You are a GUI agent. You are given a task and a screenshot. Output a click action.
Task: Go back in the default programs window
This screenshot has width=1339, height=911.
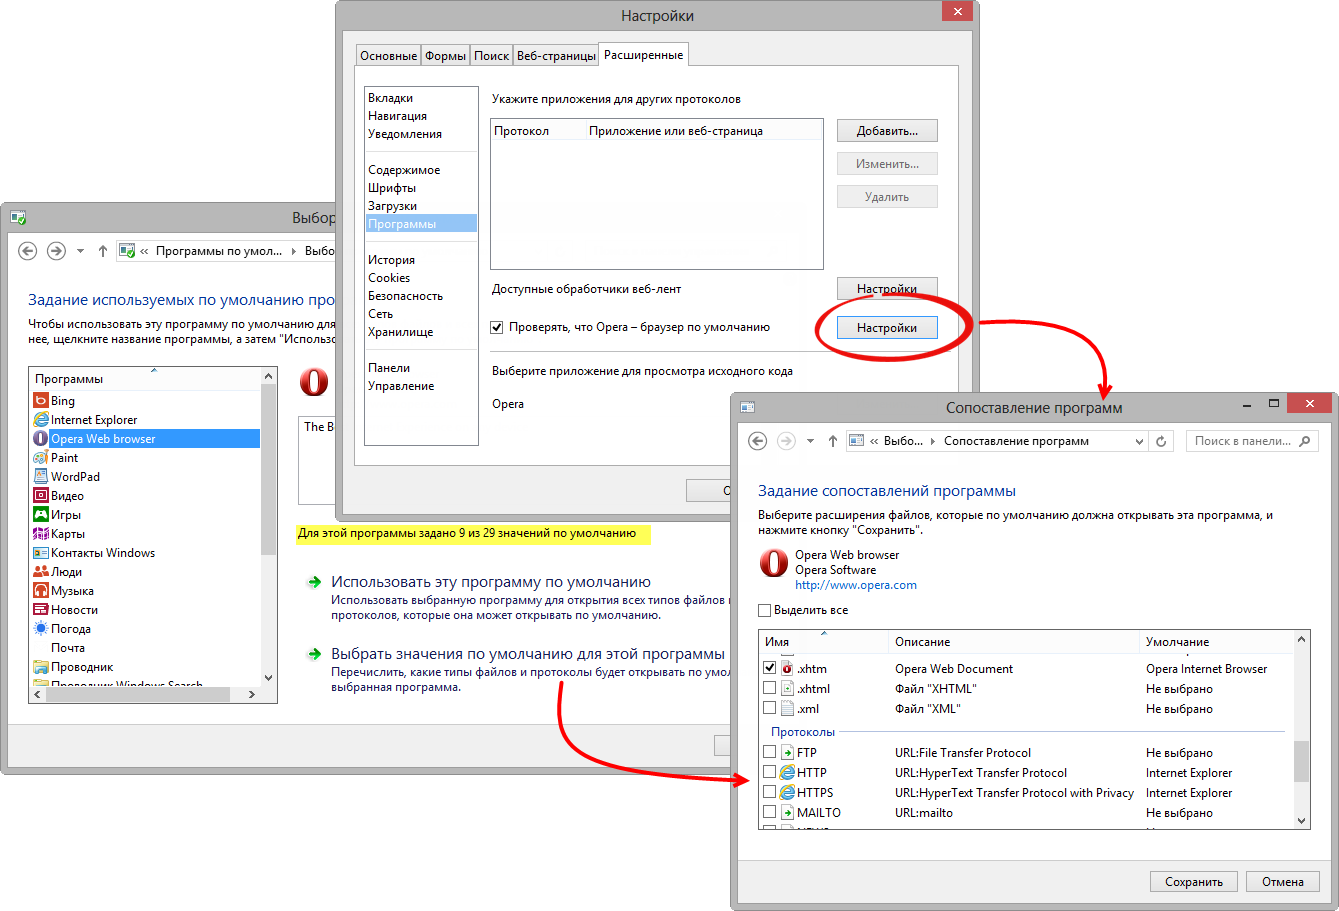coord(28,251)
